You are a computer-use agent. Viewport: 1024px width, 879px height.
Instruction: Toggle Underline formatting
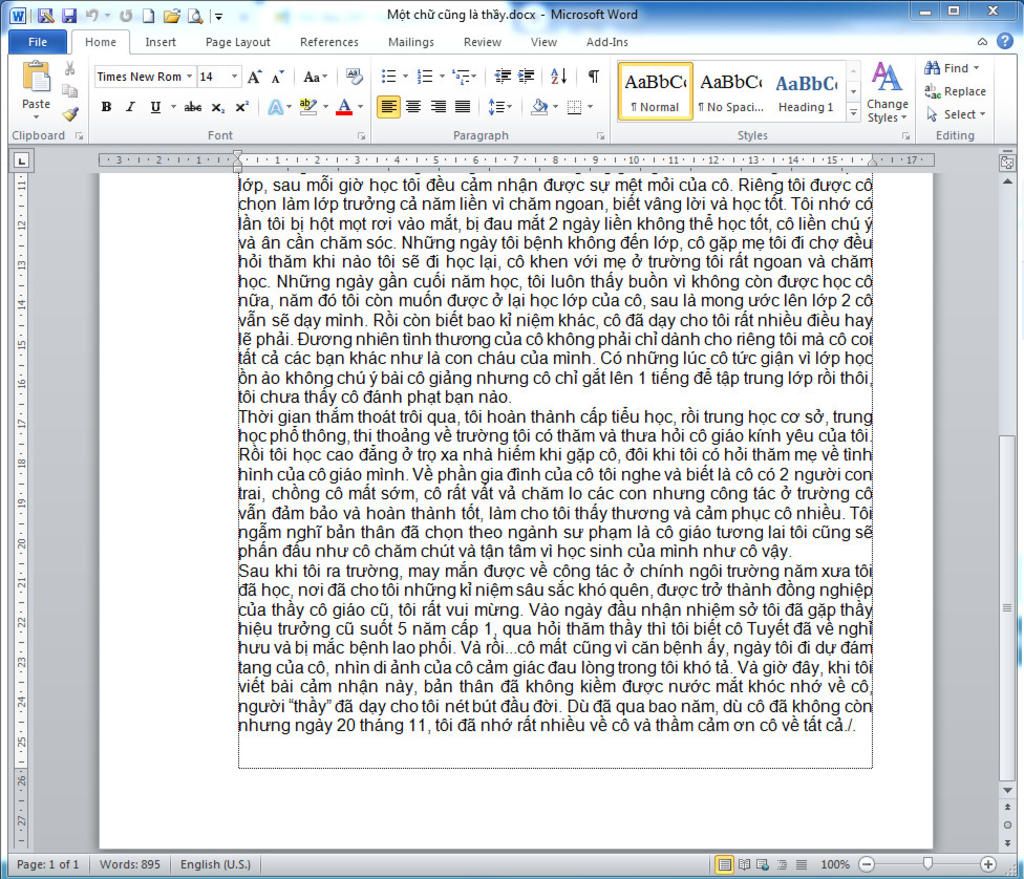(x=155, y=107)
